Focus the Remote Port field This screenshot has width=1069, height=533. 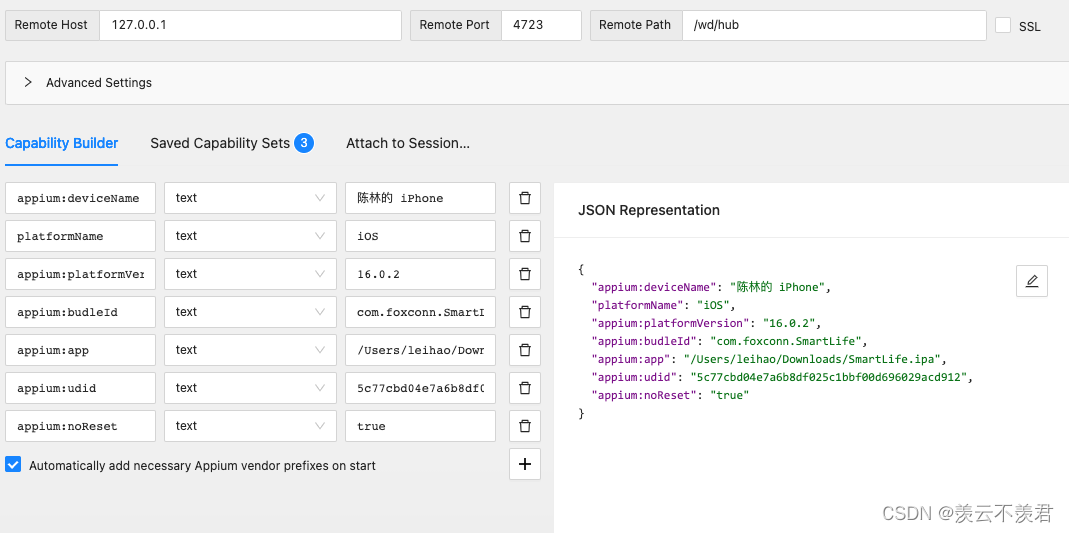pos(540,25)
